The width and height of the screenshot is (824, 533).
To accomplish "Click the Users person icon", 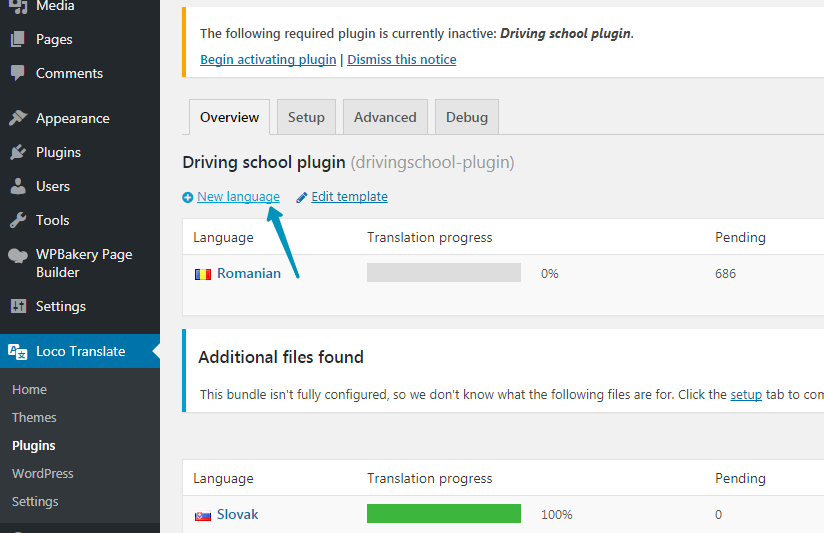I will coord(17,186).
